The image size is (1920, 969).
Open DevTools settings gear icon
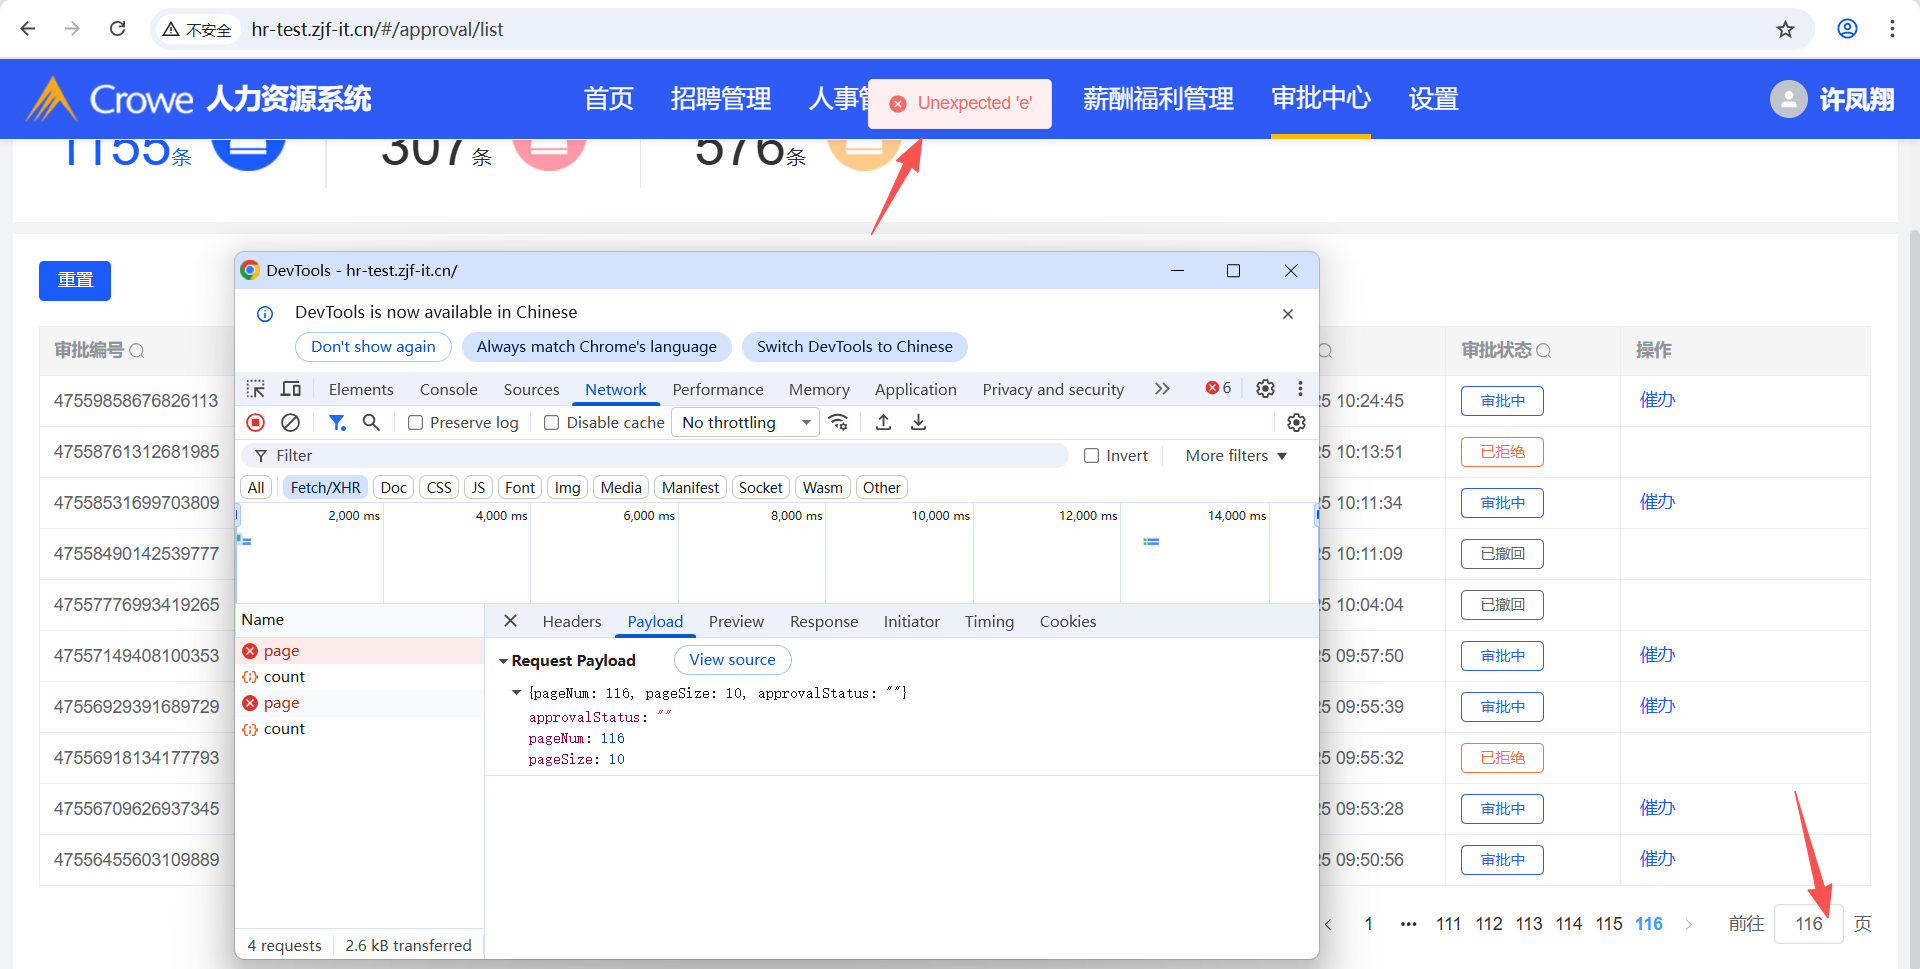pyautogui.click(x=1265, y=389)
